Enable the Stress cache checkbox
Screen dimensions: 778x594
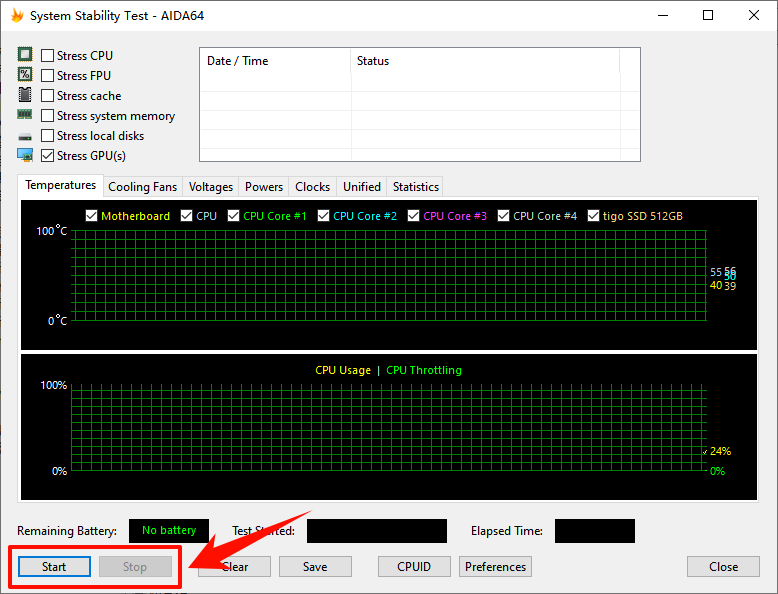click(47, 95)
